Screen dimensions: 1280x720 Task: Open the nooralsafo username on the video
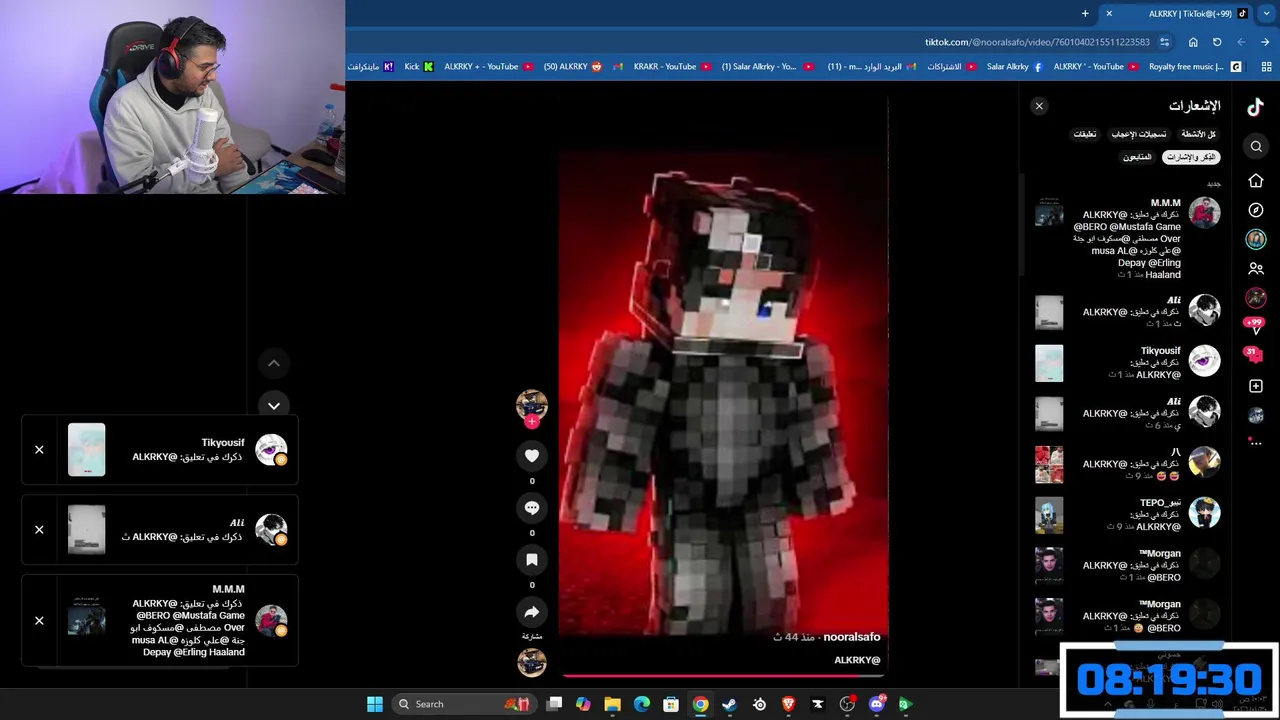[852, 637]
